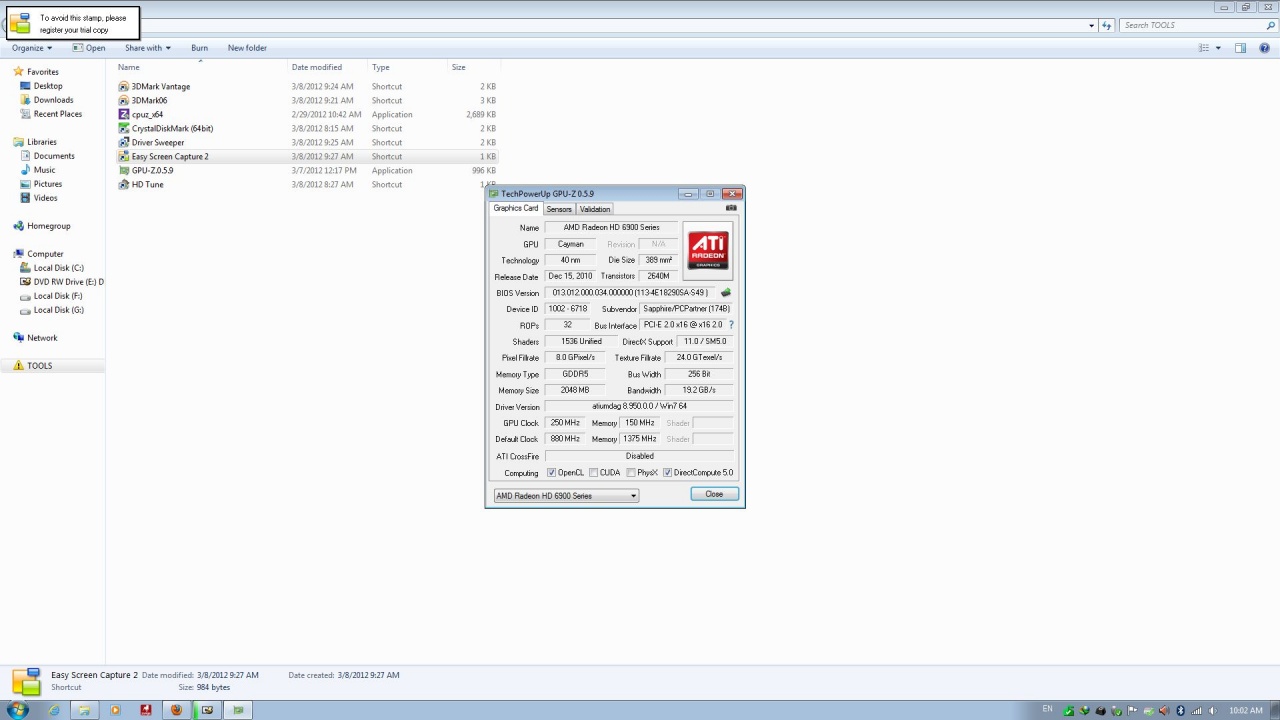Screen dimensions: 1280x720
Task: Click the New folder toolbar button
Action: tap(247, 48)
